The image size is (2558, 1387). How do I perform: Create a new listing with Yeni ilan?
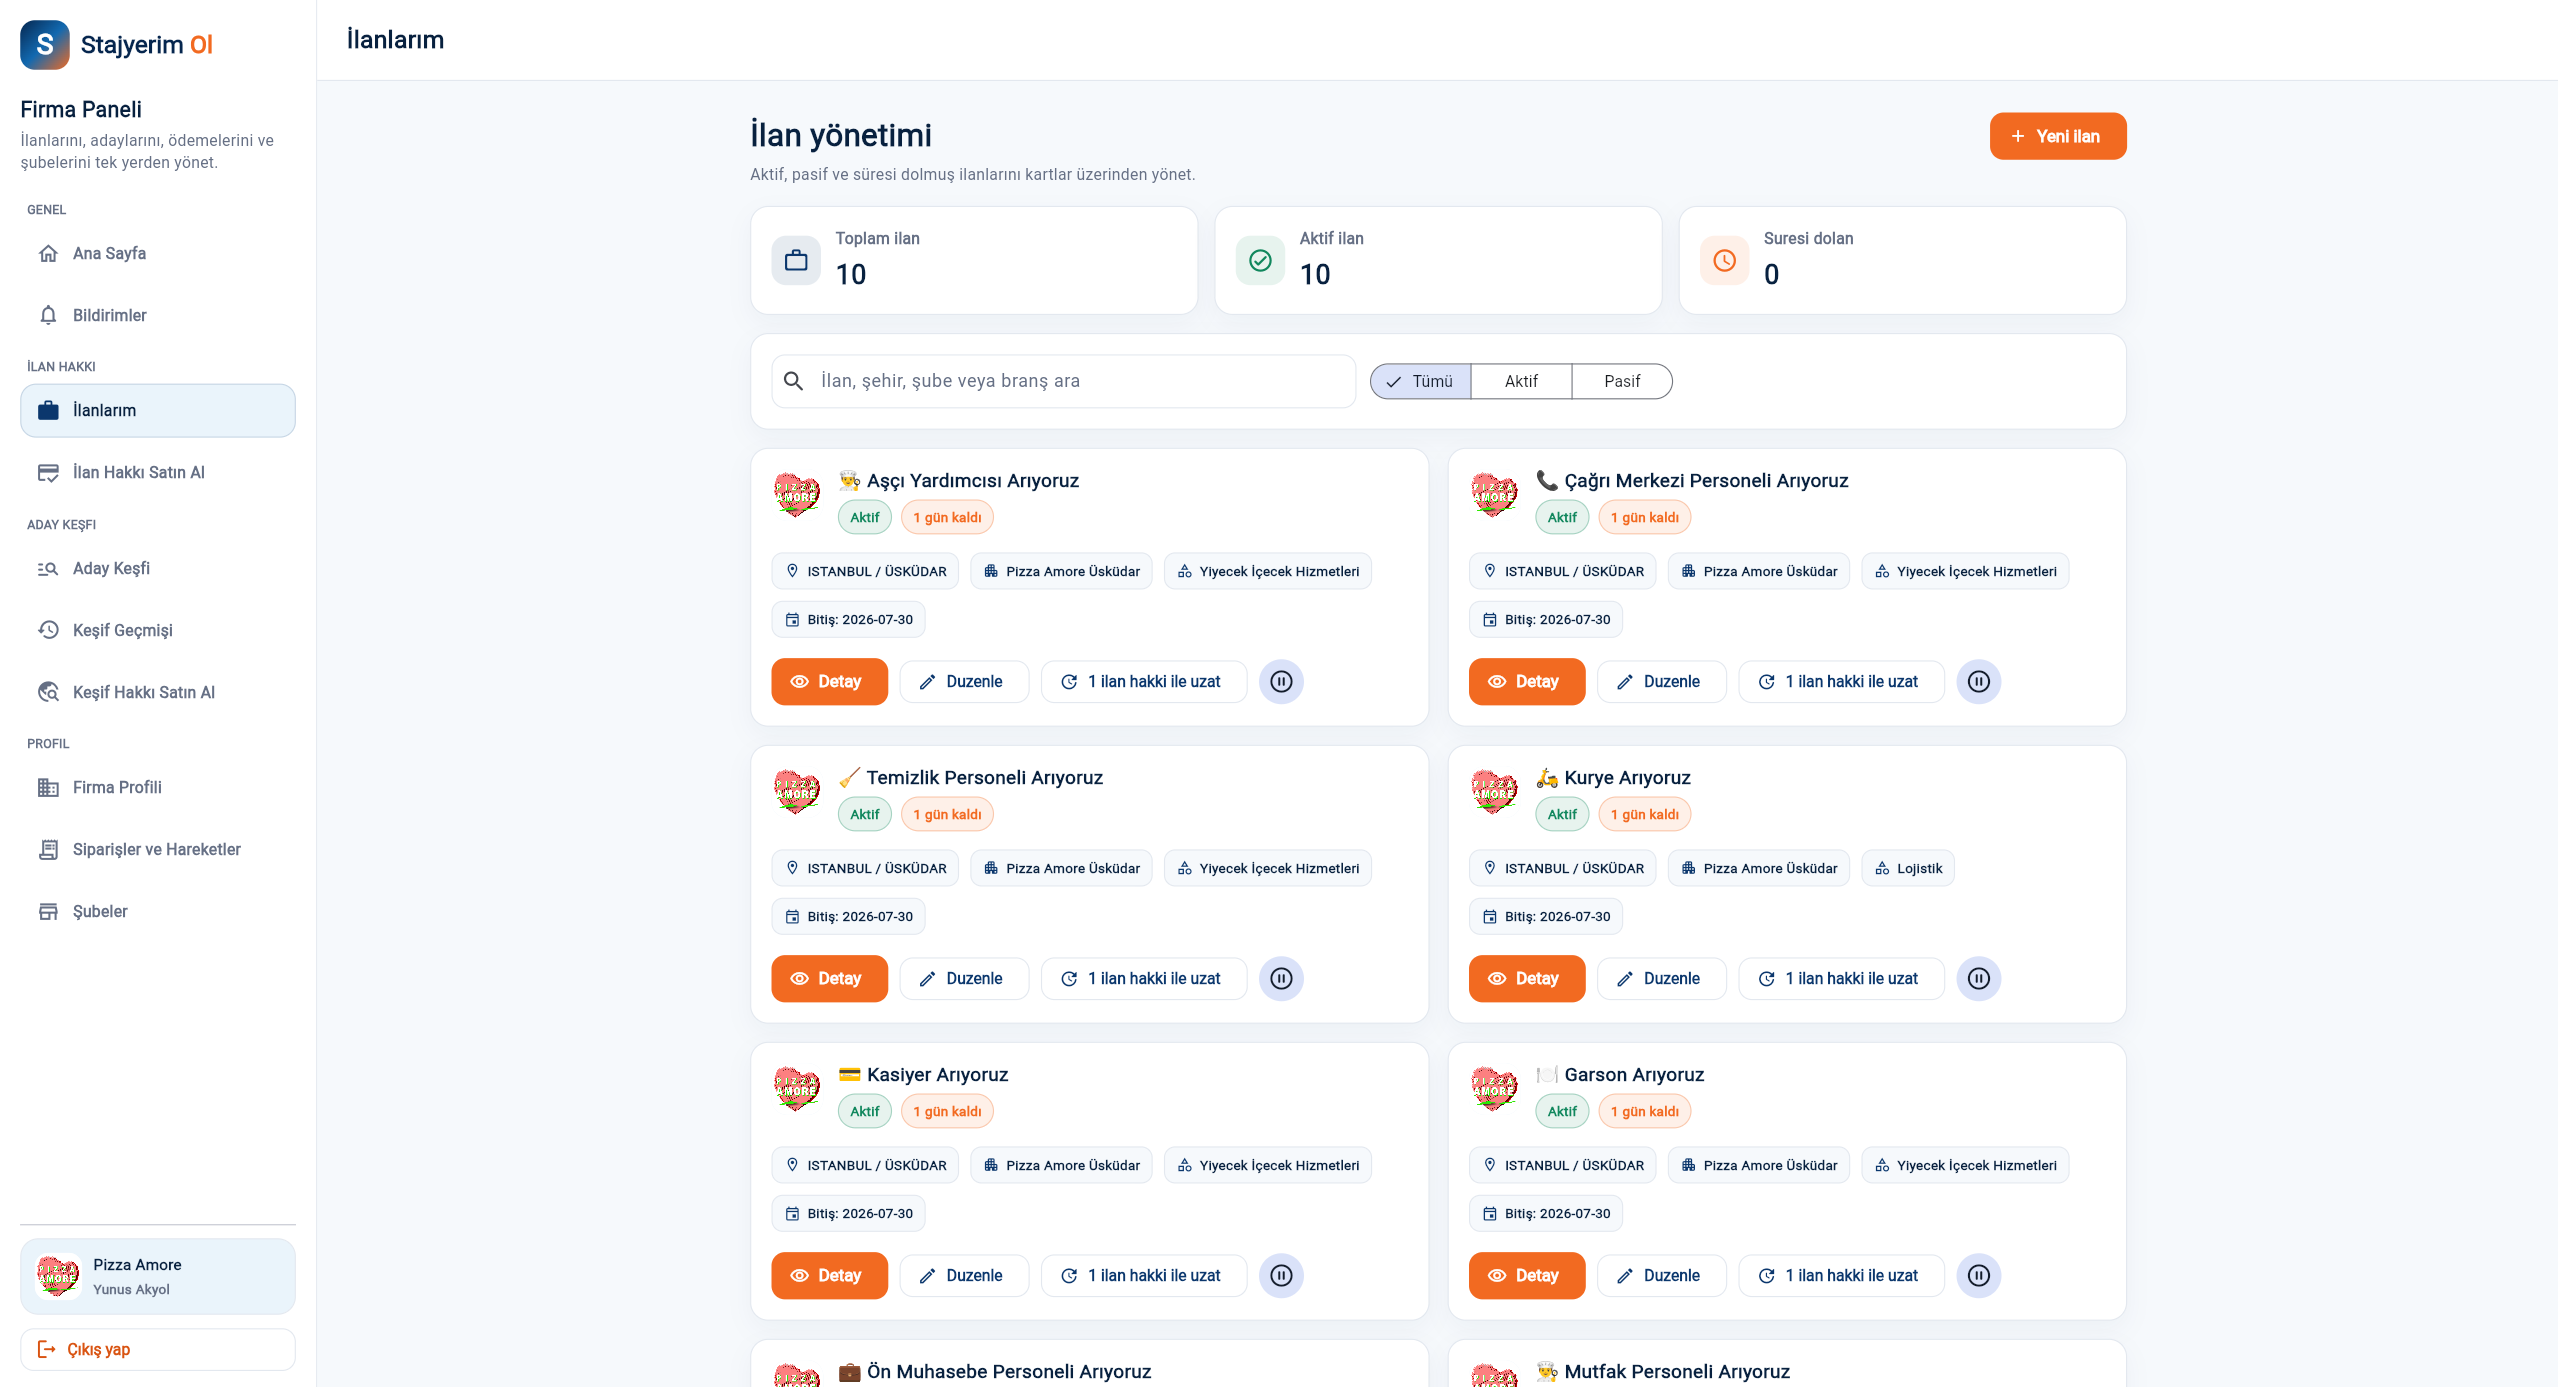(x=2057, y=136)
